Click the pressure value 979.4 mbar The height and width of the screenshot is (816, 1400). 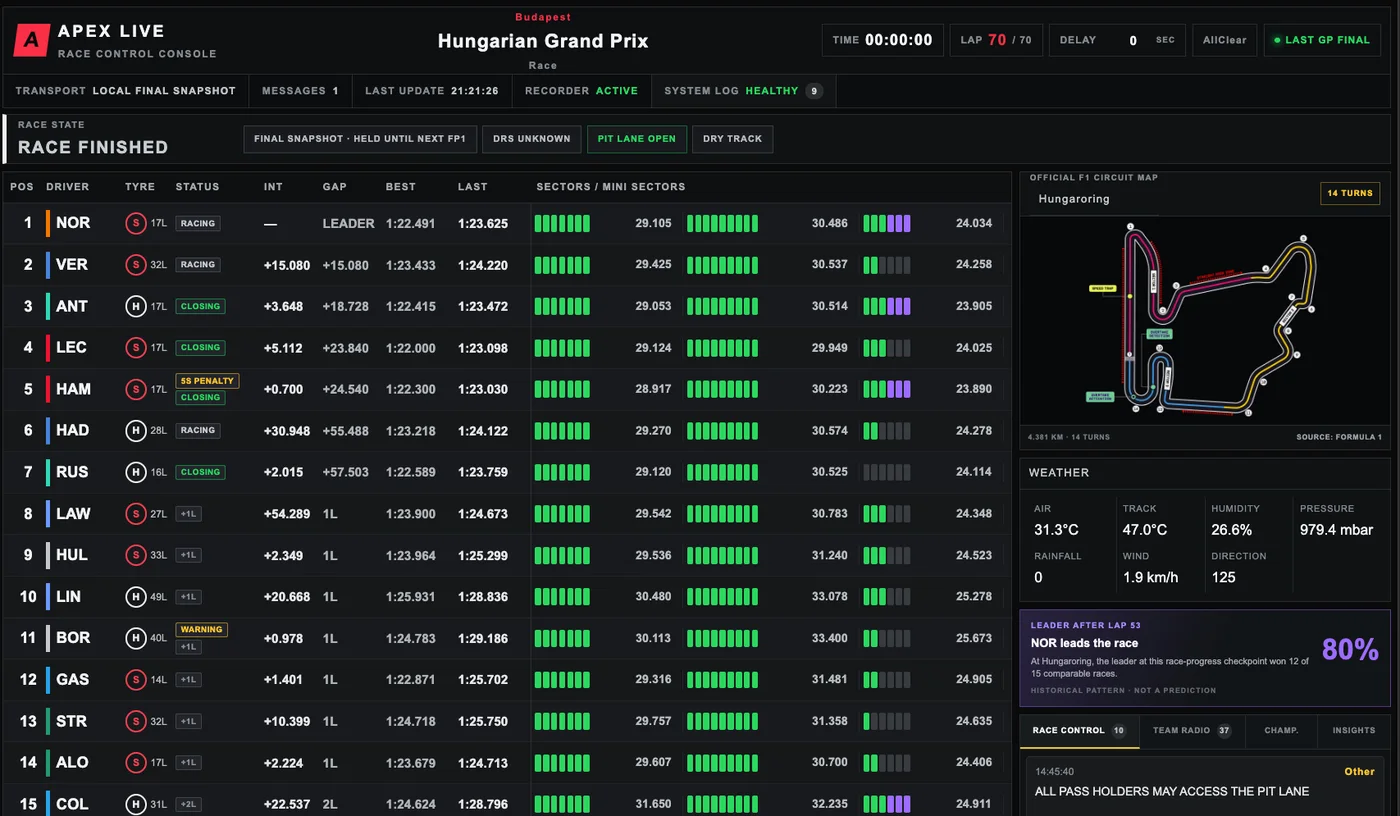pos(1337,530)
